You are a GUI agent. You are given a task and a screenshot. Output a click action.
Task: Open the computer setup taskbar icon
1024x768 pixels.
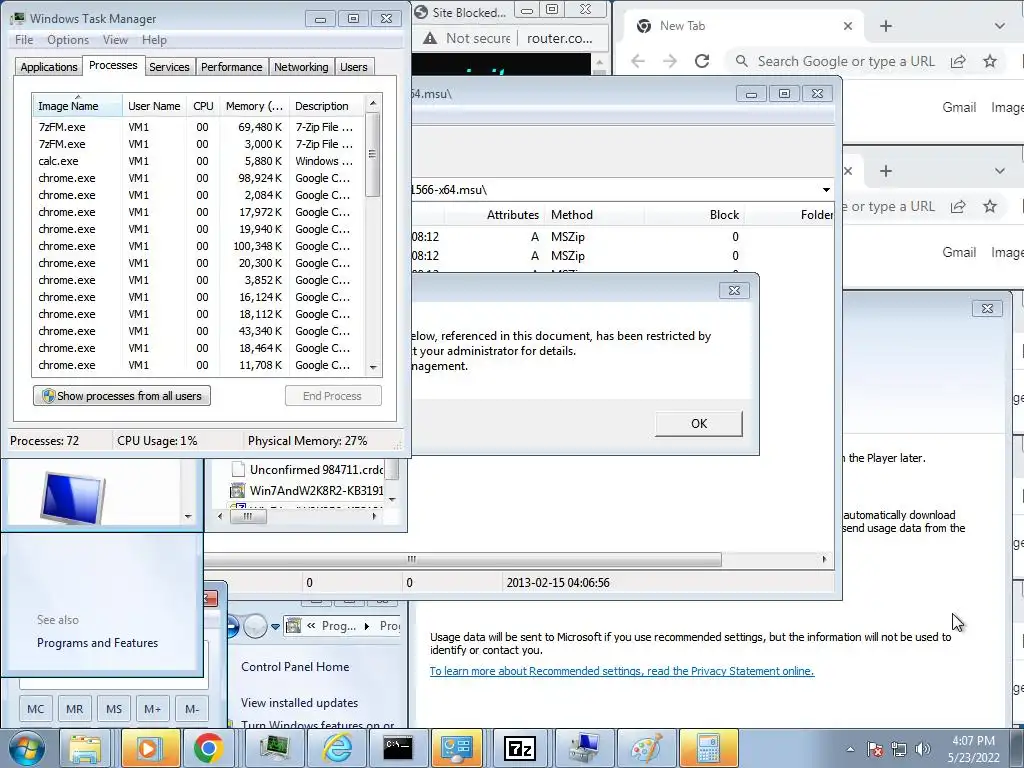[584, 748]
